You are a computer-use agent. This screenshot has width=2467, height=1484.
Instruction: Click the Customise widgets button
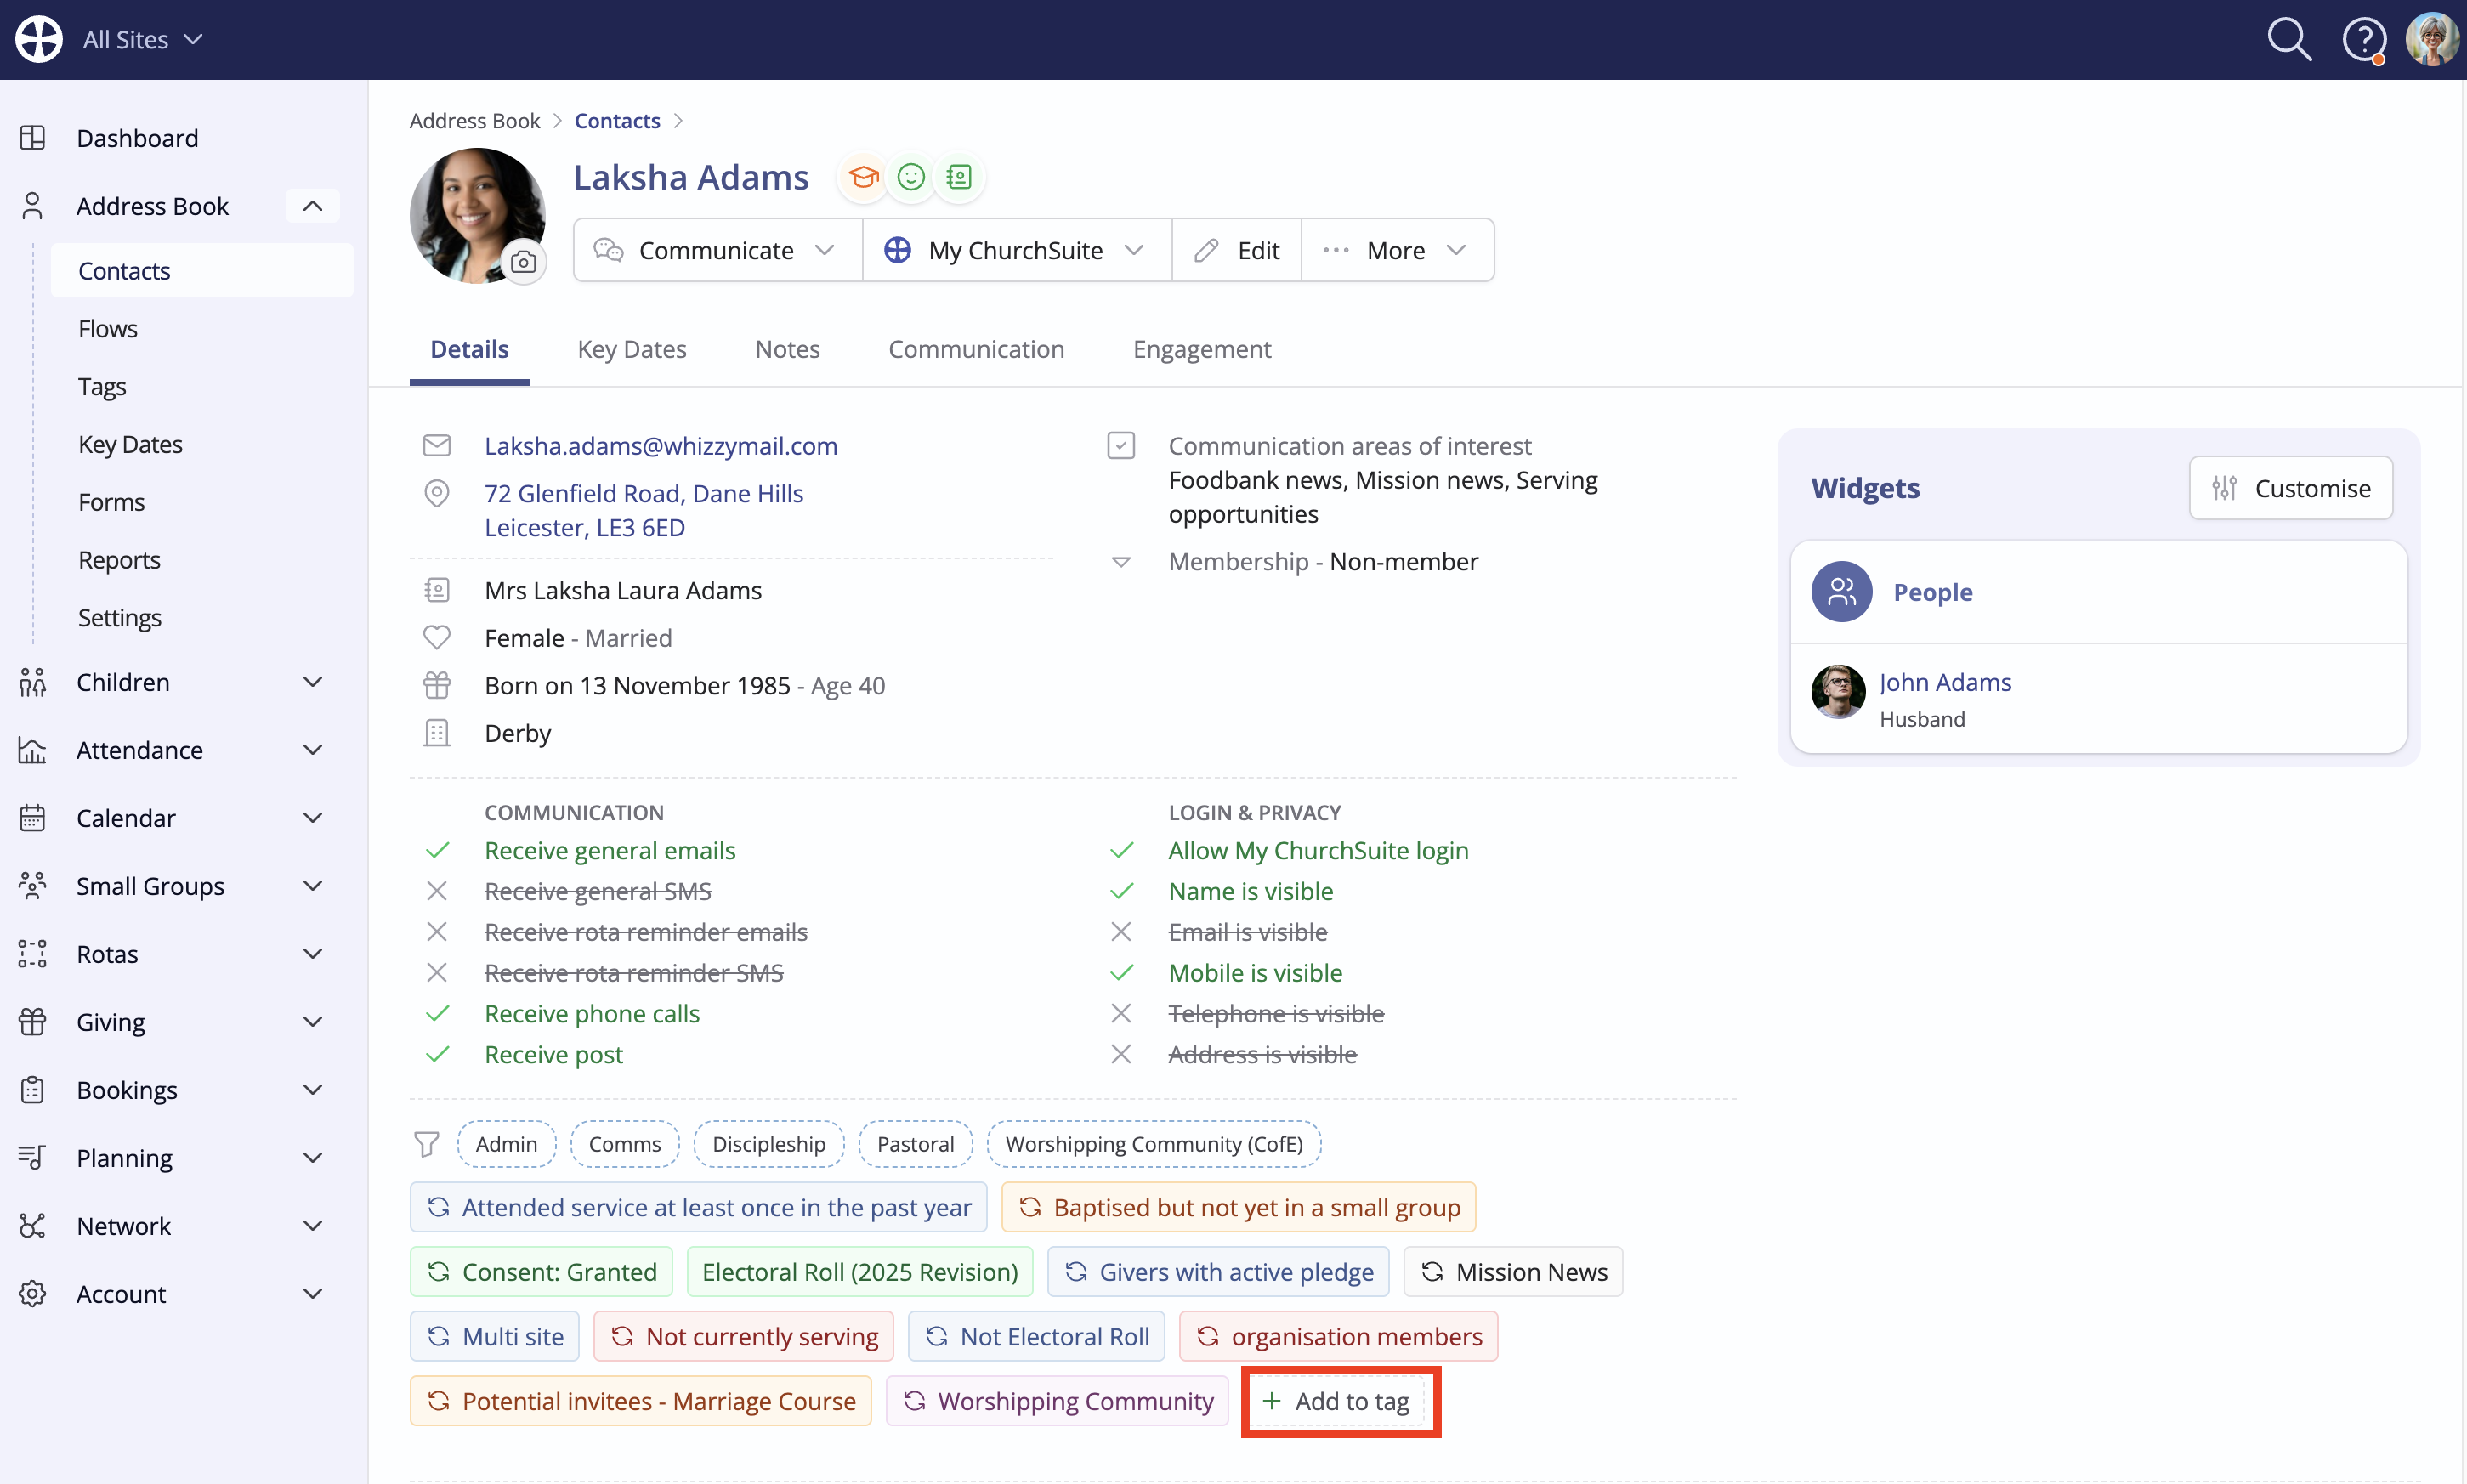coord(2291,489)
